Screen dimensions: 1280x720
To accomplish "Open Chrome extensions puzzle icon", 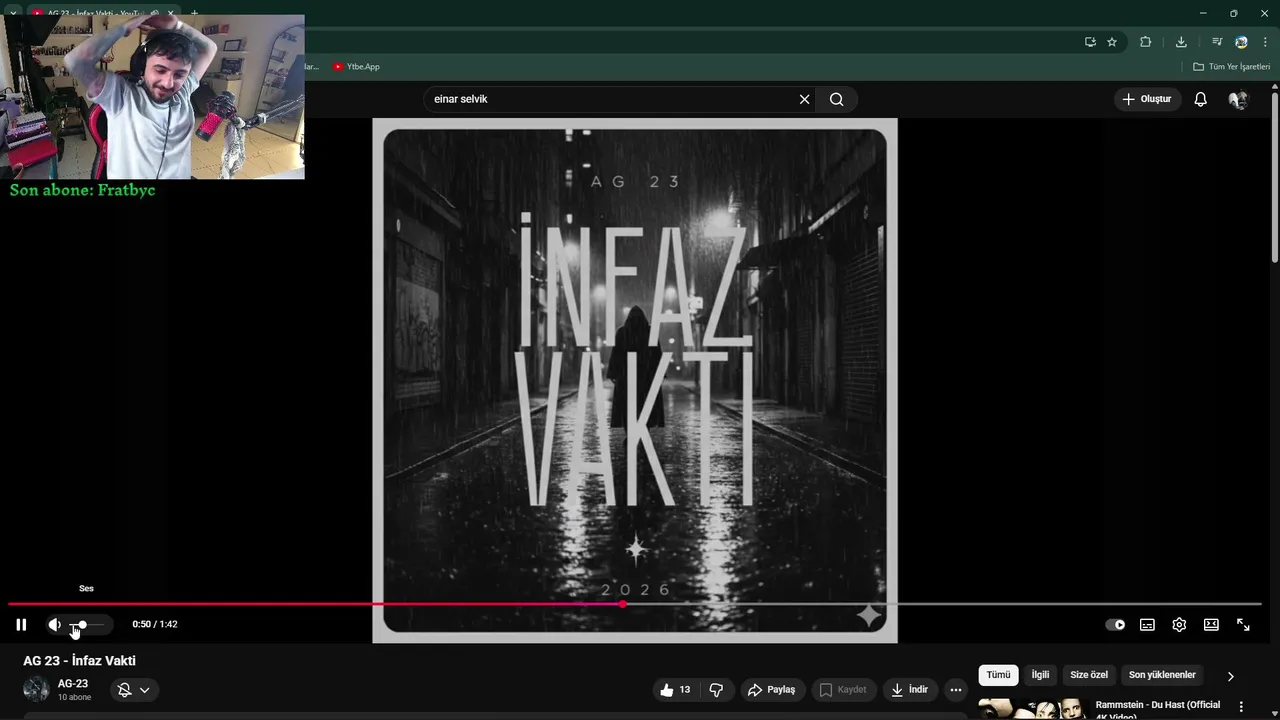I will pos(1146,42).
